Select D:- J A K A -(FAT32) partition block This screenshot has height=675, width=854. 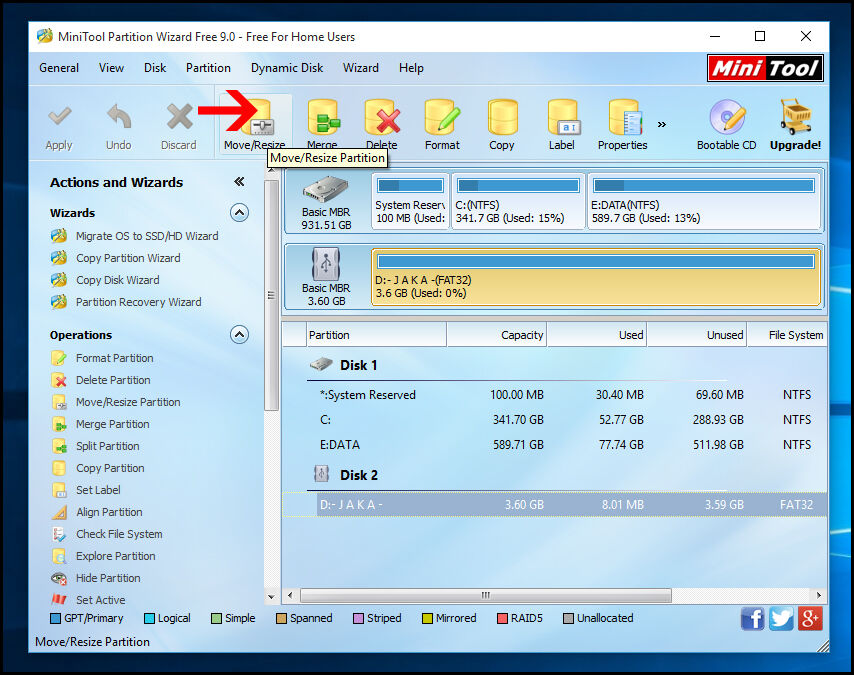[596, 277]
